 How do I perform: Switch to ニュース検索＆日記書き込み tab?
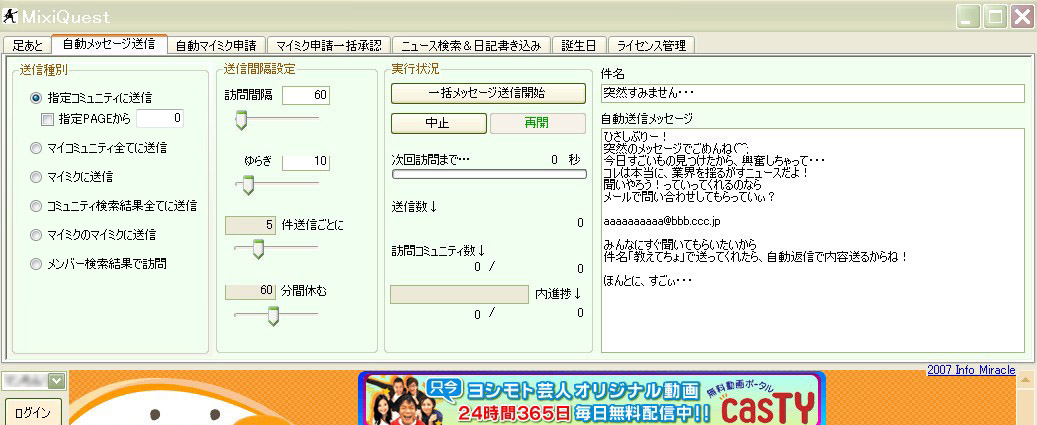471,45
